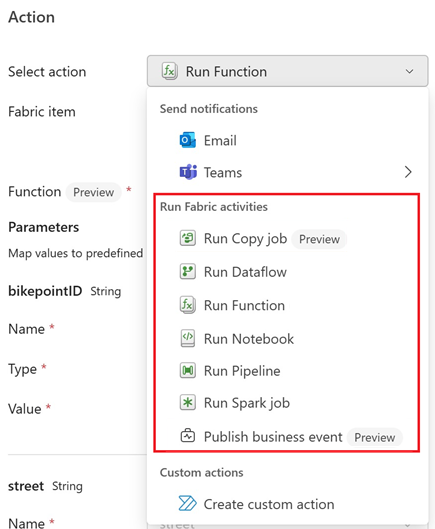Select Teams notification option
This screenshot has height=529, width=435.
(288, 172)
